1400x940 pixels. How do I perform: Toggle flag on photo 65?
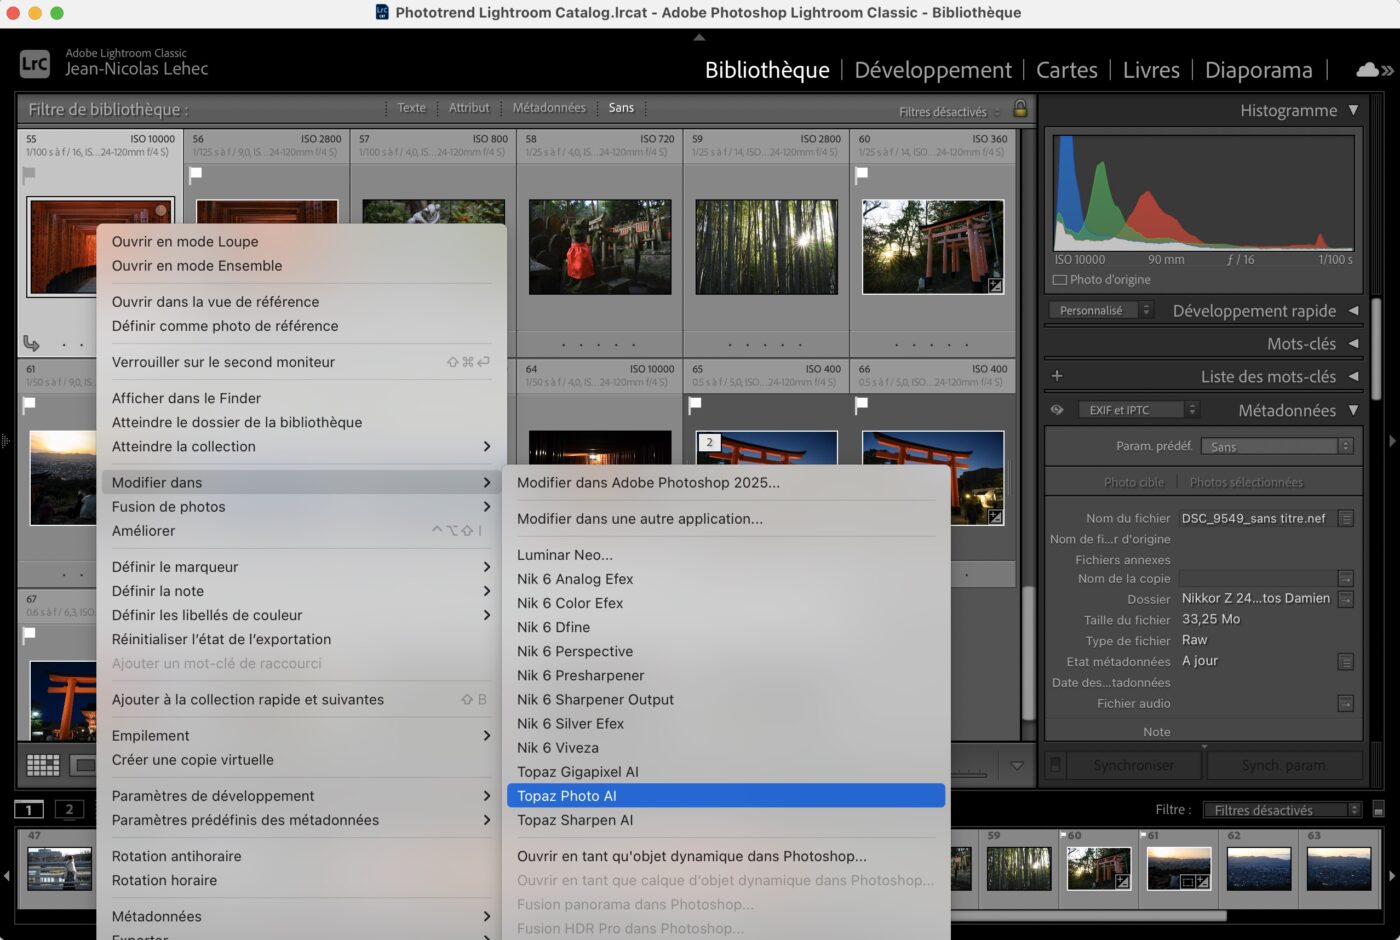point(695,404)
